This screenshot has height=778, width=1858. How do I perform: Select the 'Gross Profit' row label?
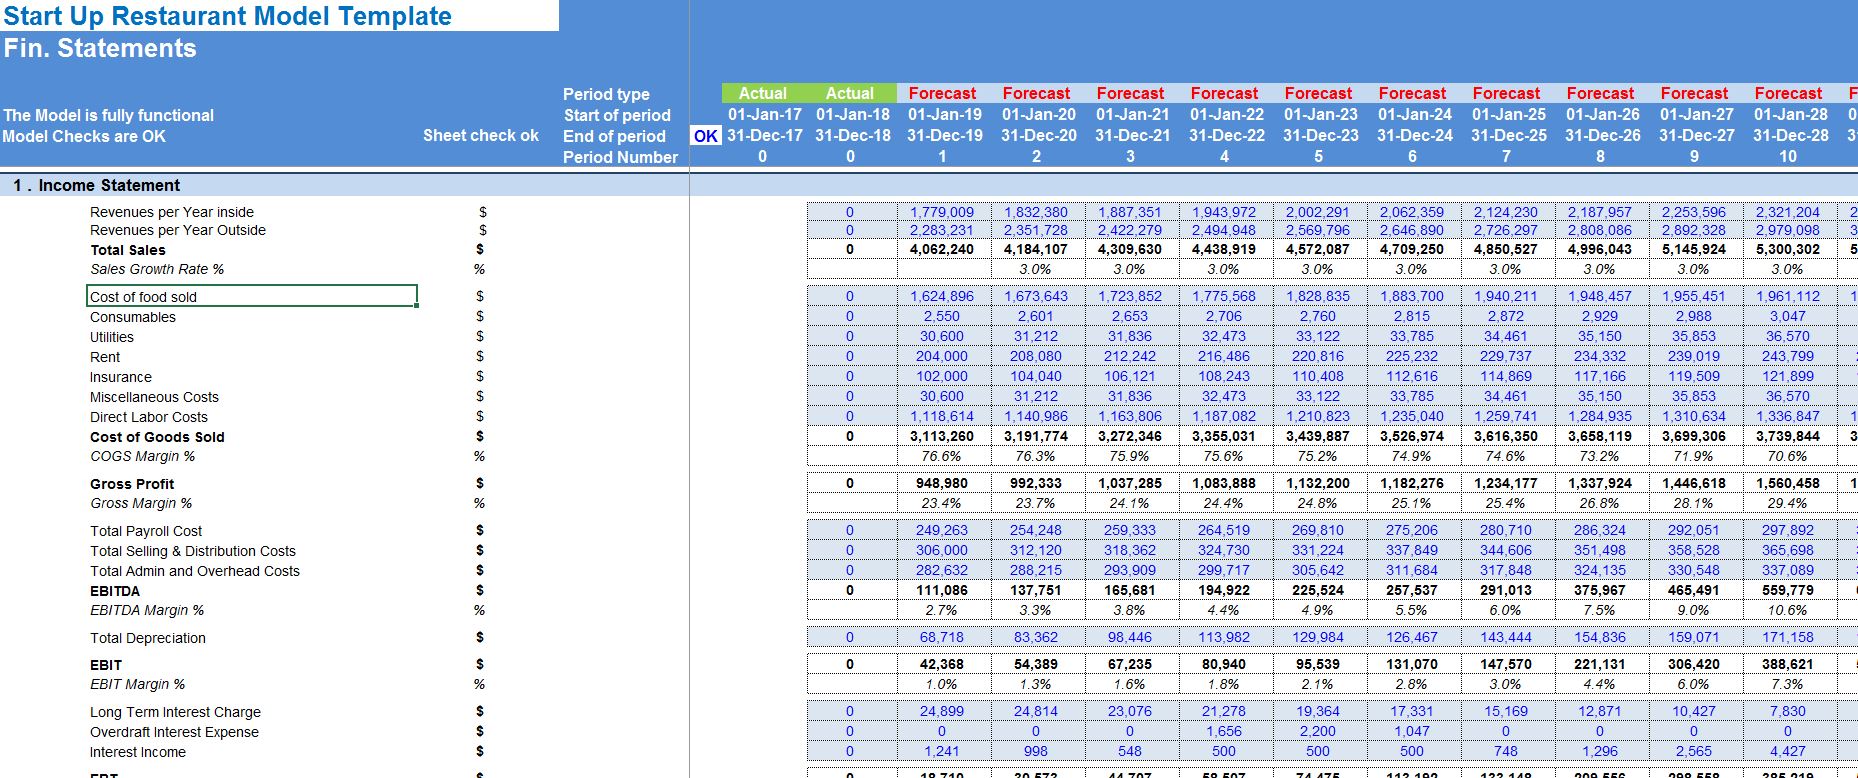tap(132, 484)
